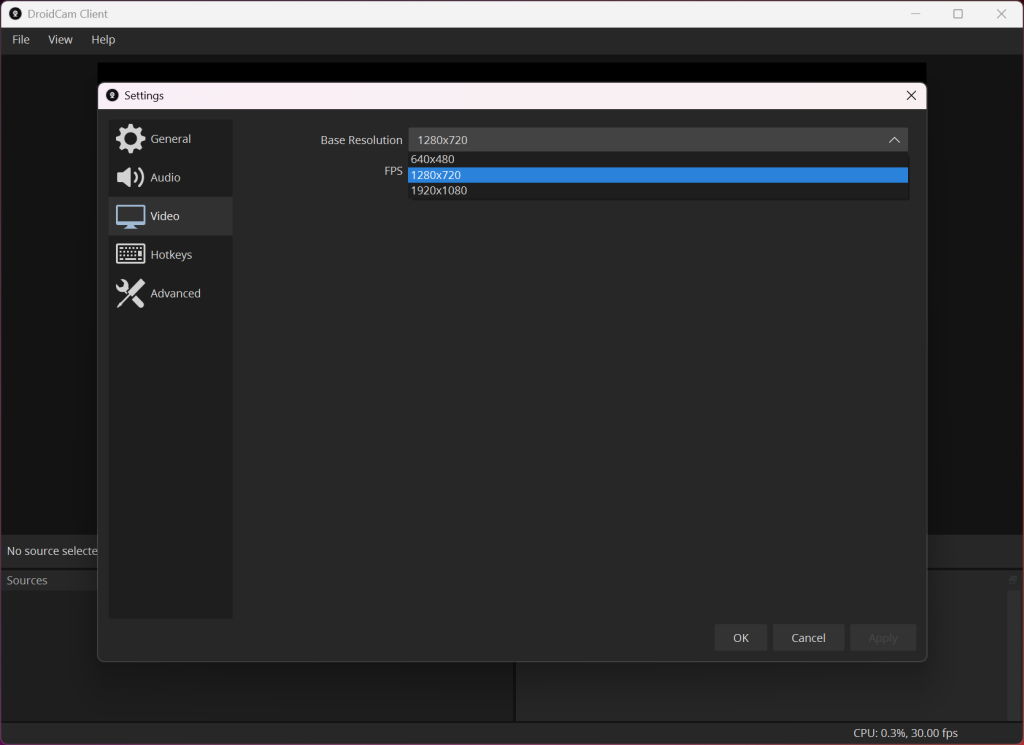Image resolution: width=1024 pixels, height=745 pixels.
Task: Open the General settings gear icon
Action: [130, 138]
